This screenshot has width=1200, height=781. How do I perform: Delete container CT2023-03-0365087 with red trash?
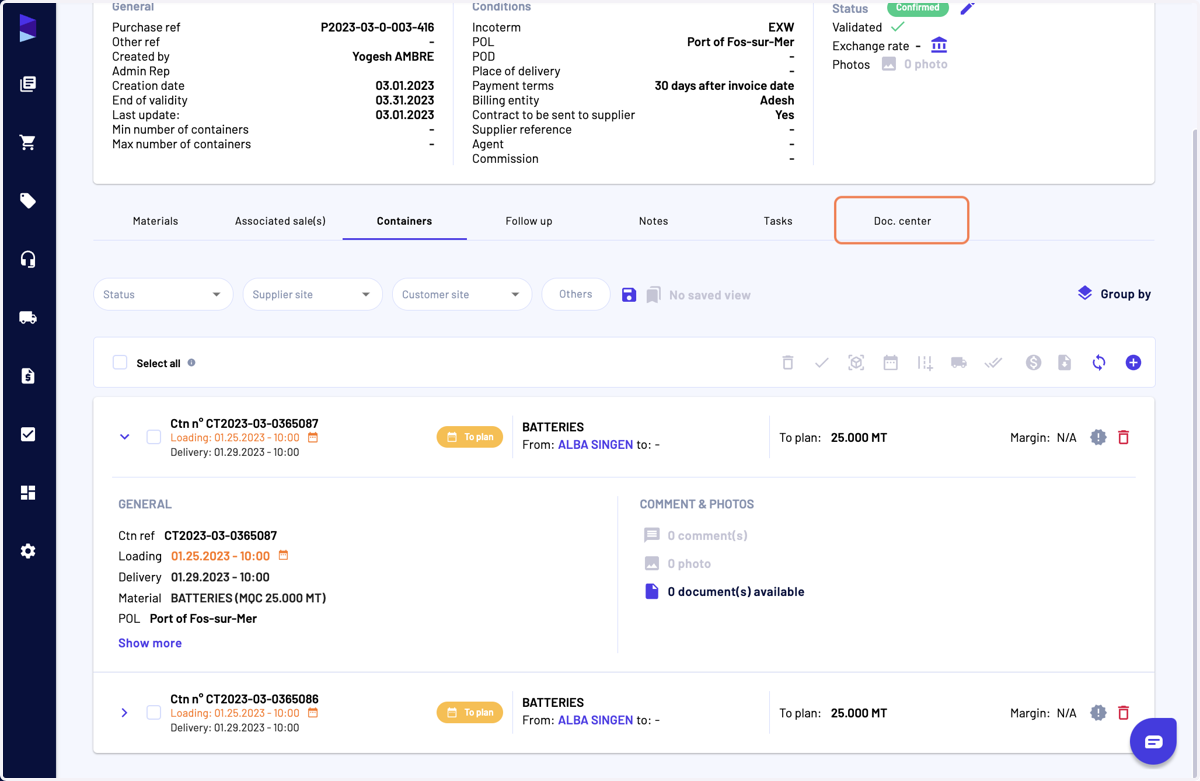click(1123, 437)
